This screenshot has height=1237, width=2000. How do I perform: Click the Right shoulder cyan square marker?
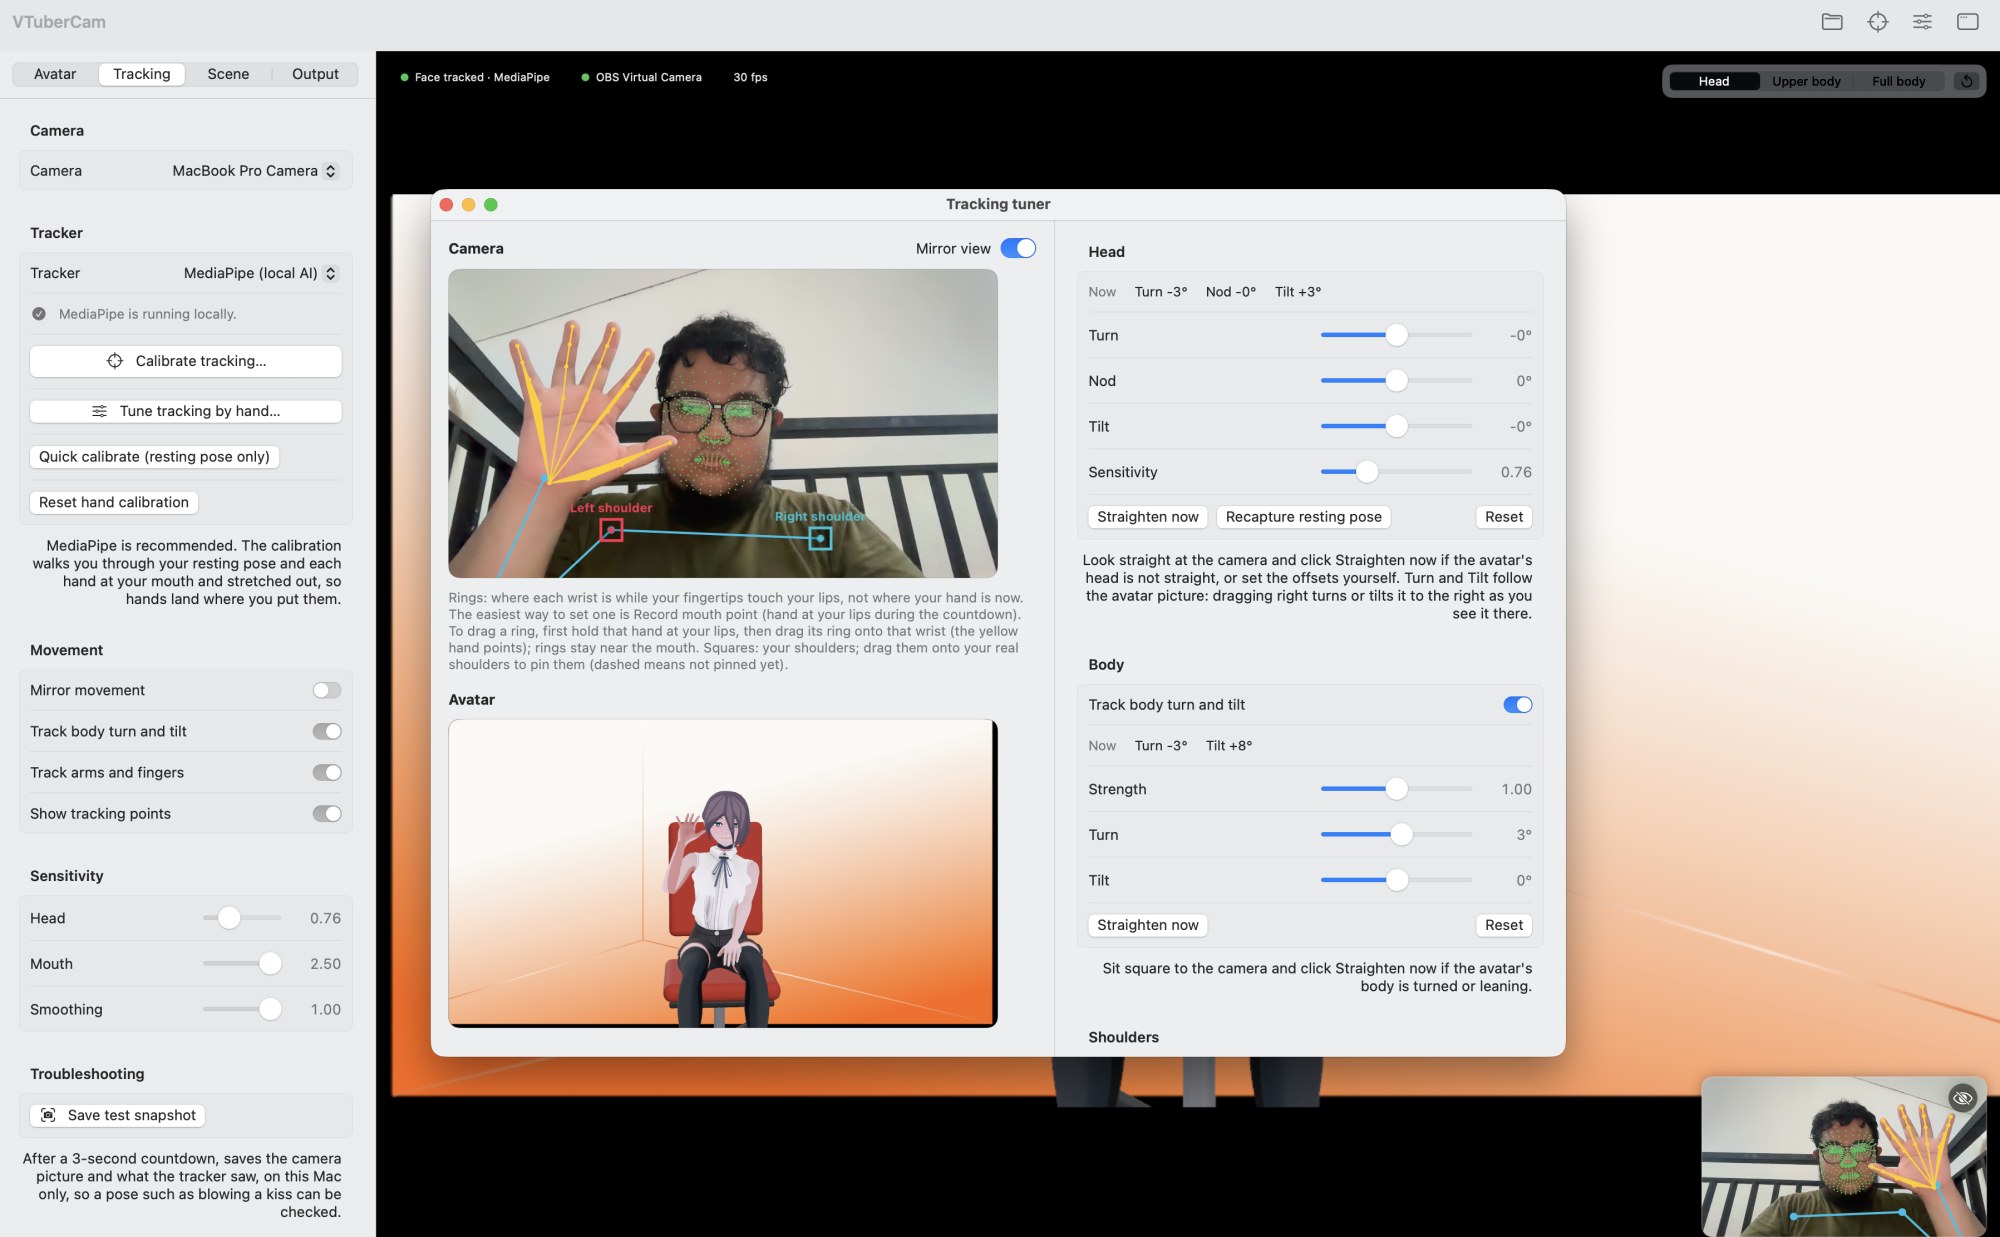pyautogui.click(x=820, y=538)
